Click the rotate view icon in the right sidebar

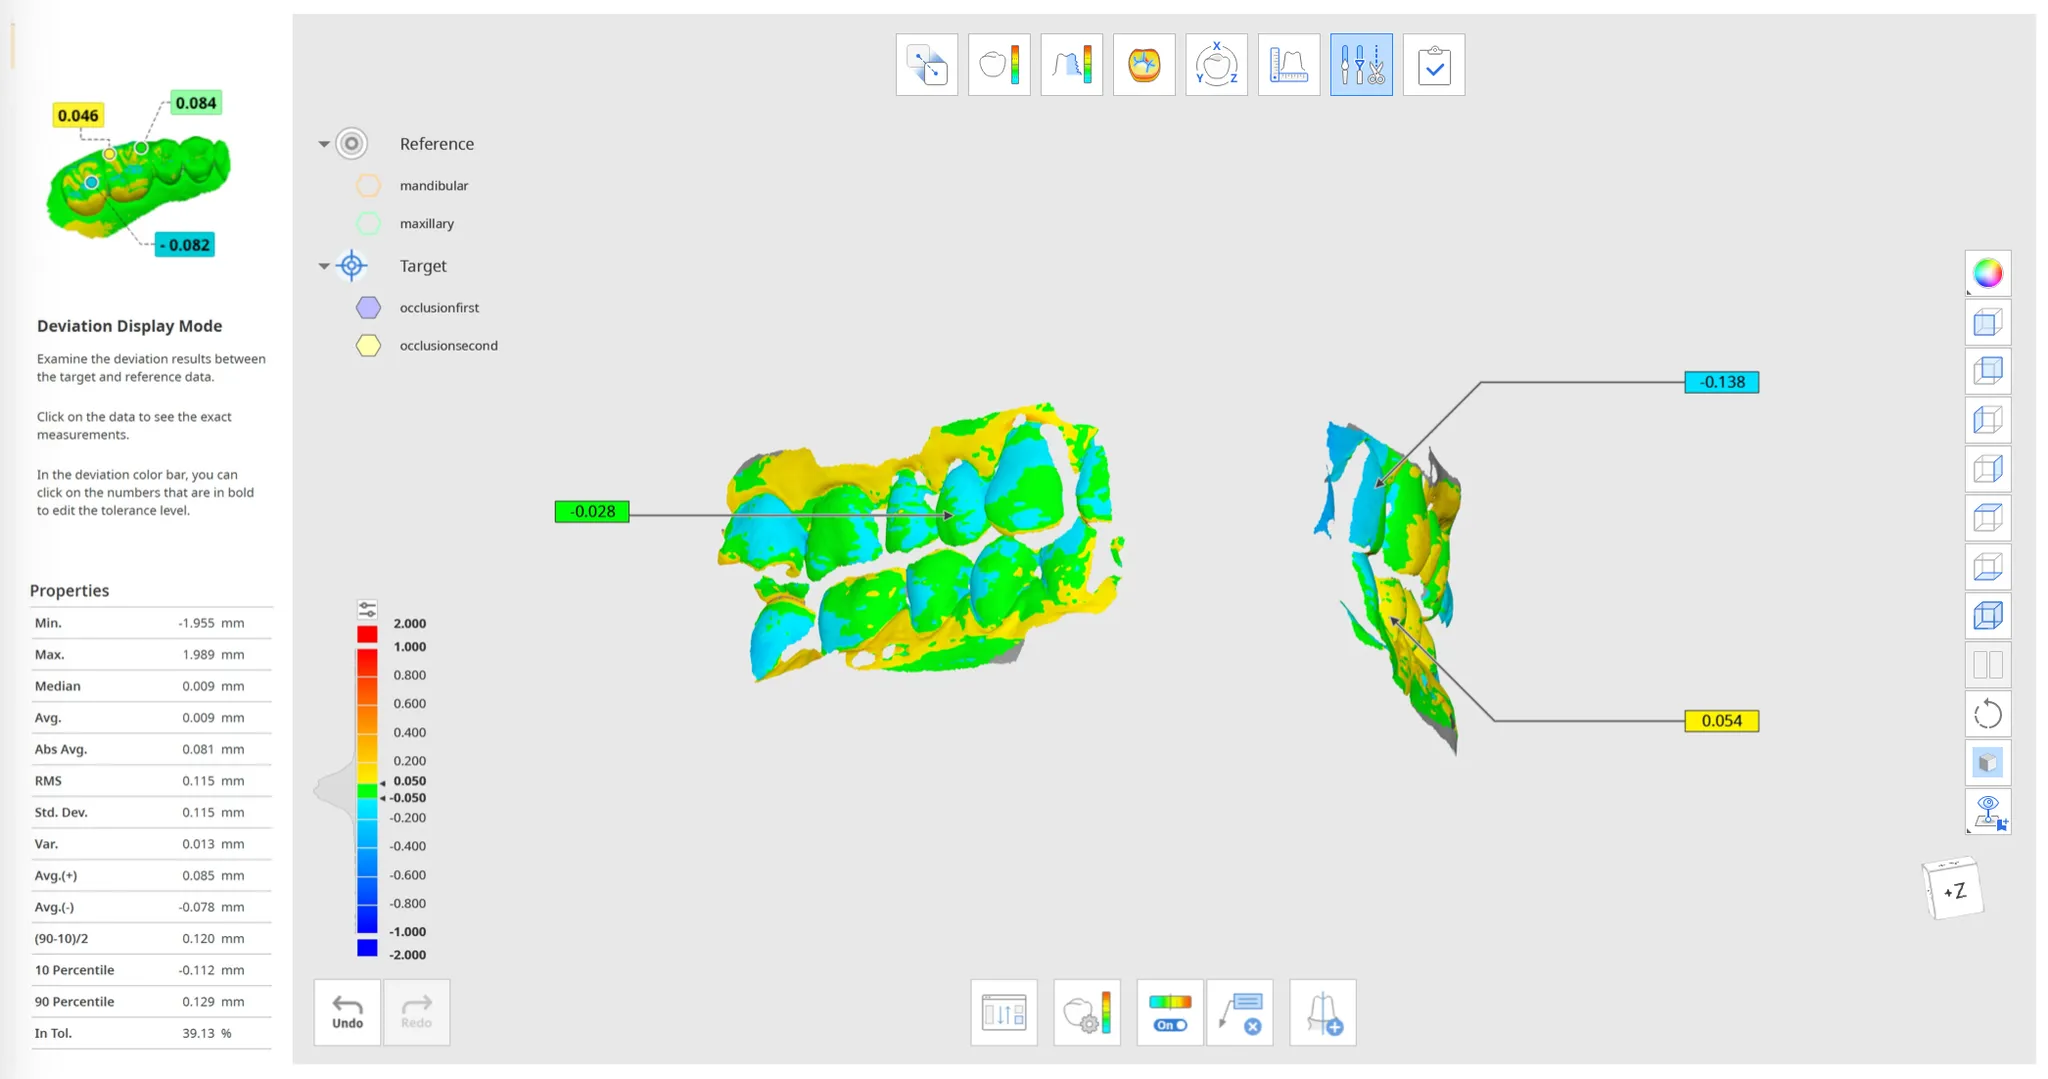coord(1988,714)
